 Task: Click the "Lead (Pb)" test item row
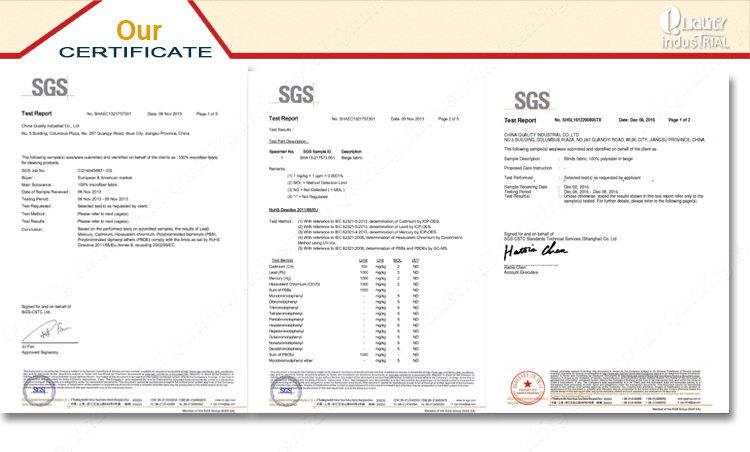coord(344,272)
